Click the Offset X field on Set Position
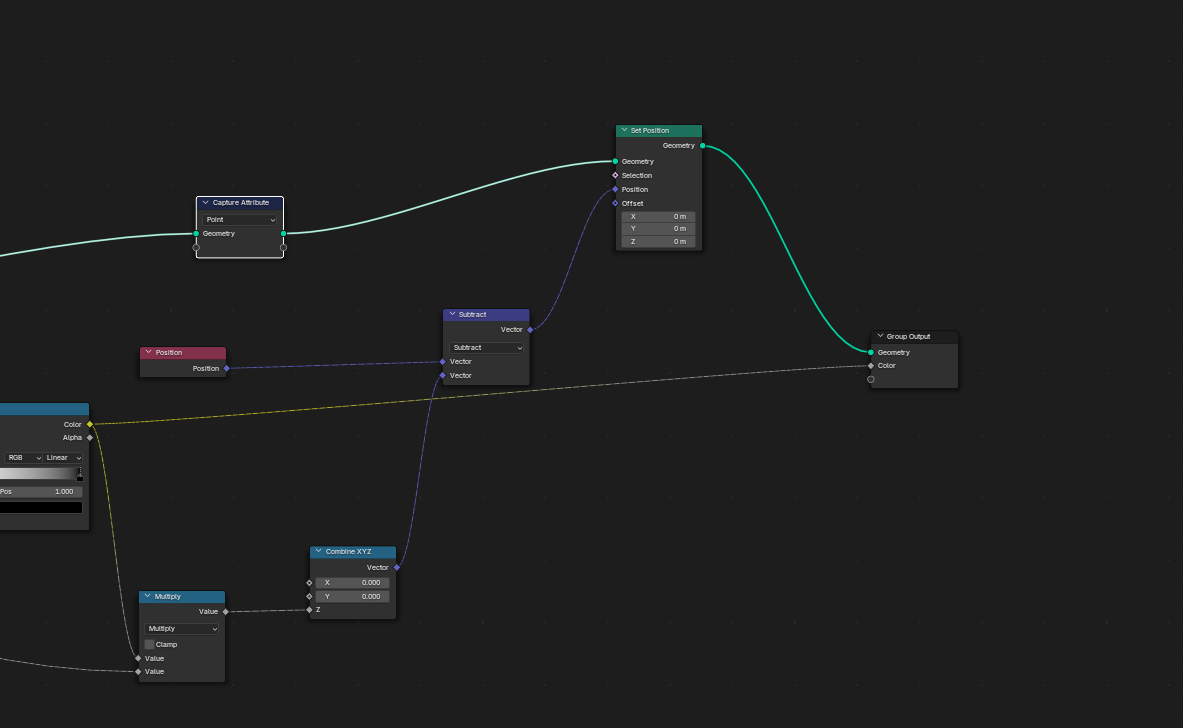Screen dimensions: 1183x728 [x=659, y=217]
